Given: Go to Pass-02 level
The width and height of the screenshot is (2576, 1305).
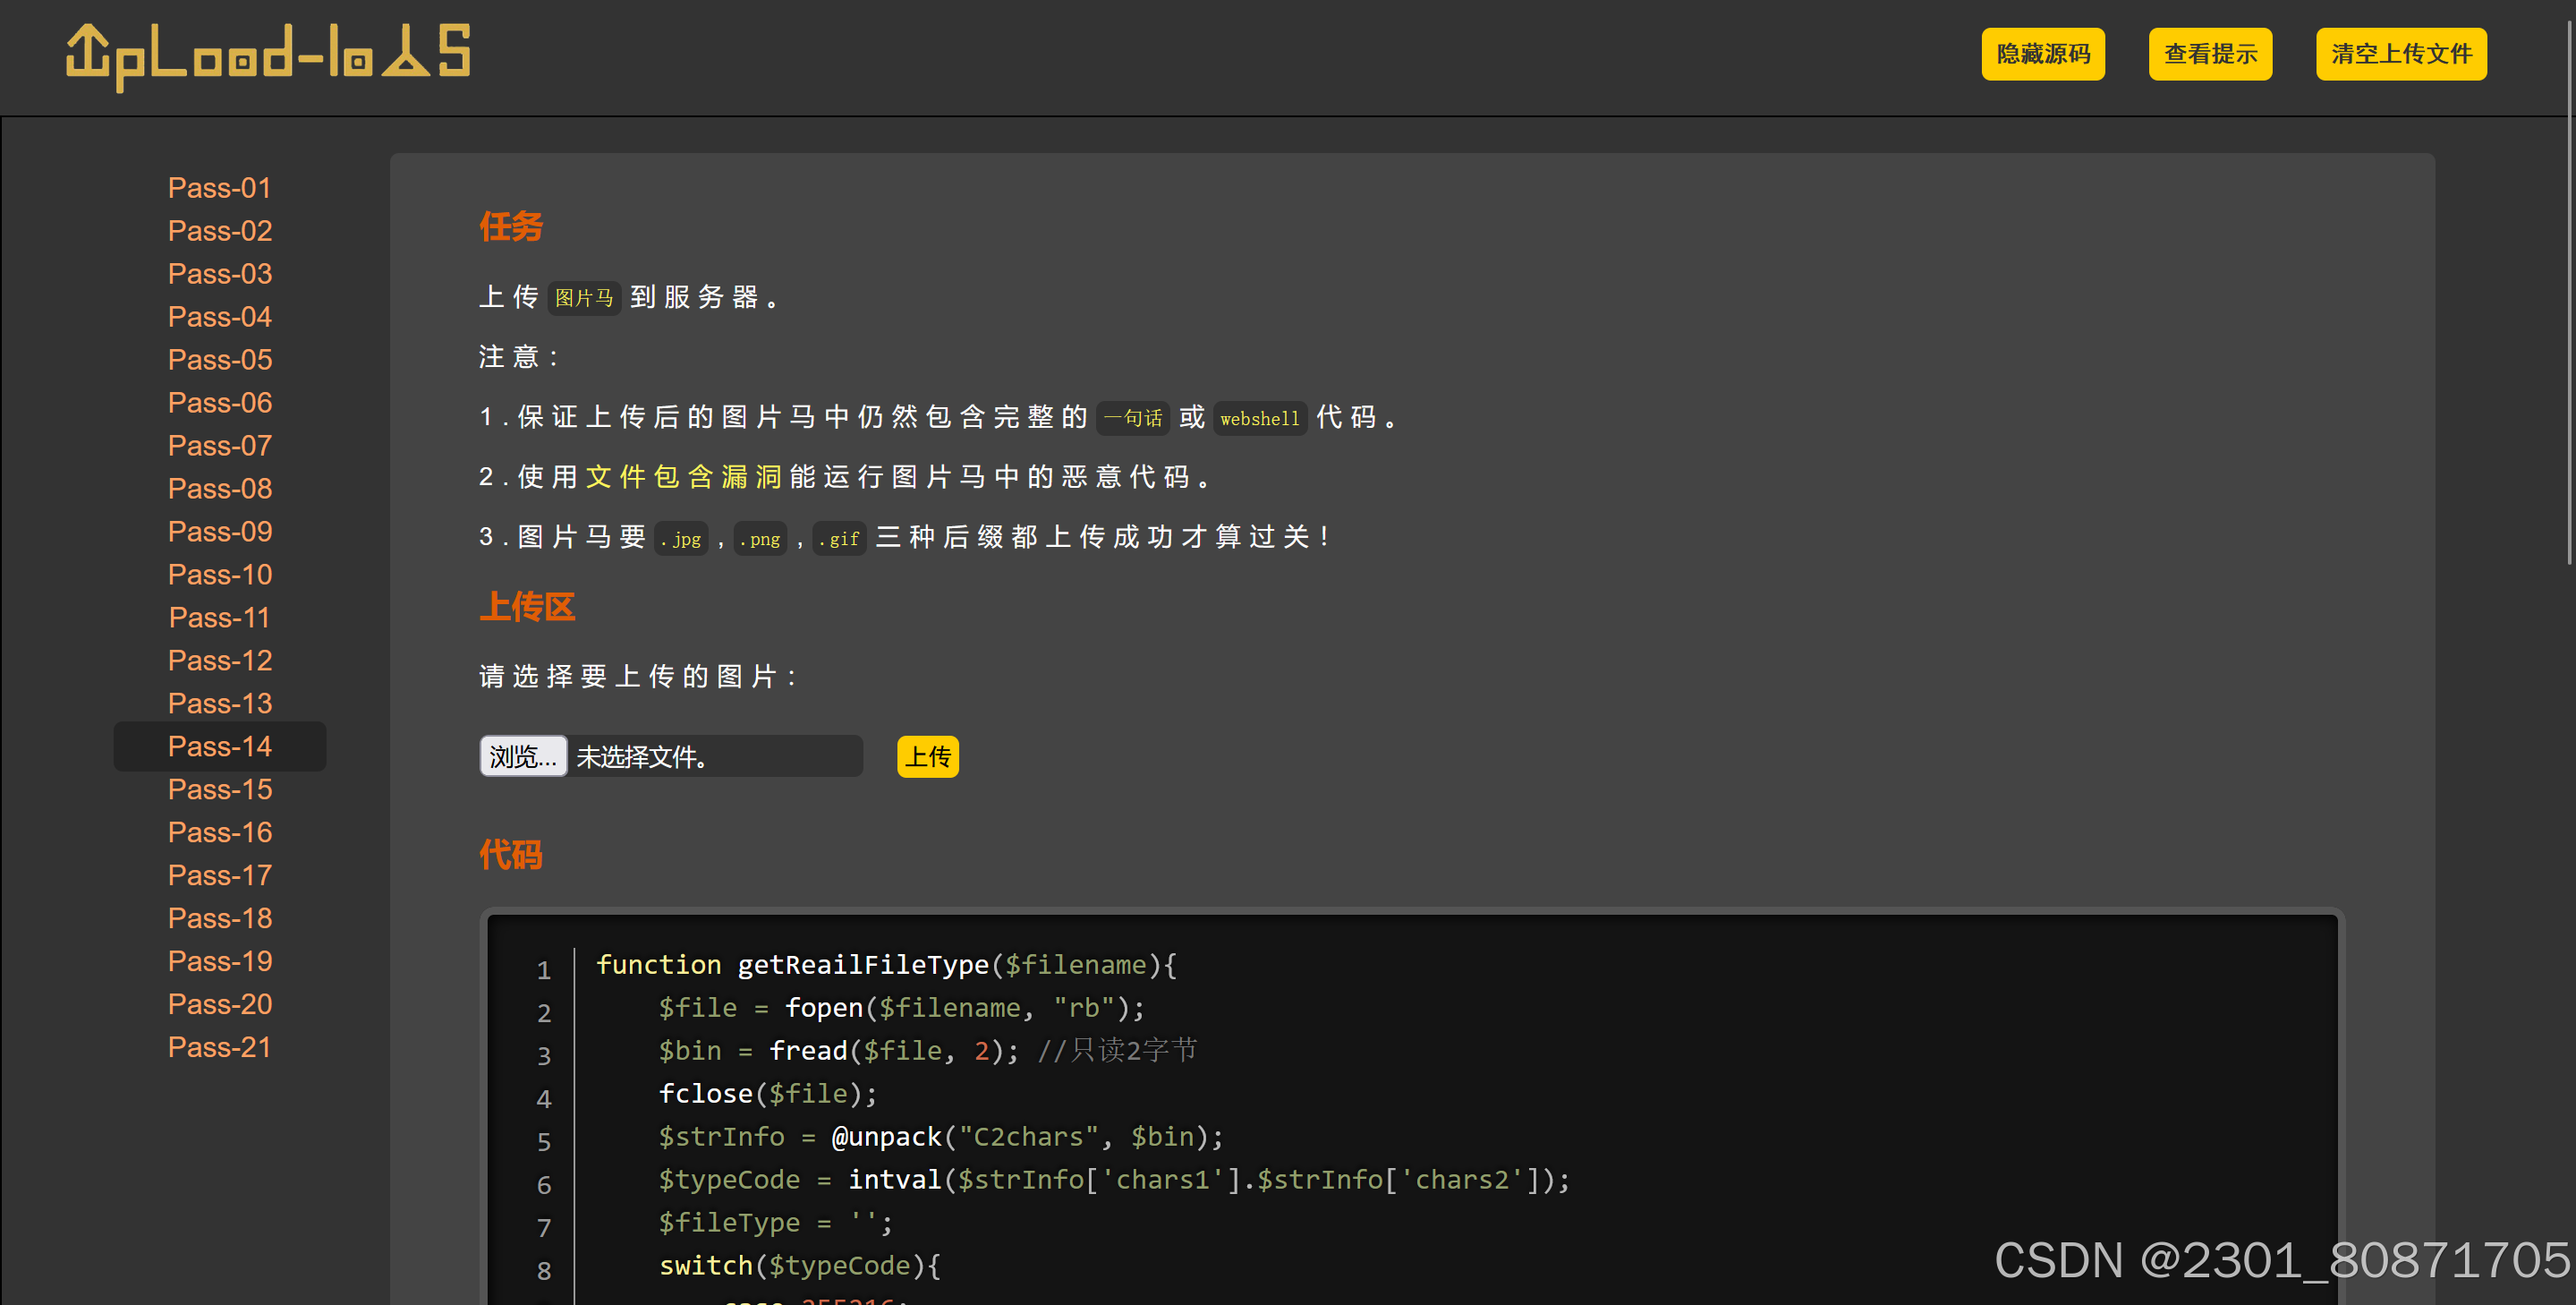Looking at the screenshot, I should [x=219, y=231].
